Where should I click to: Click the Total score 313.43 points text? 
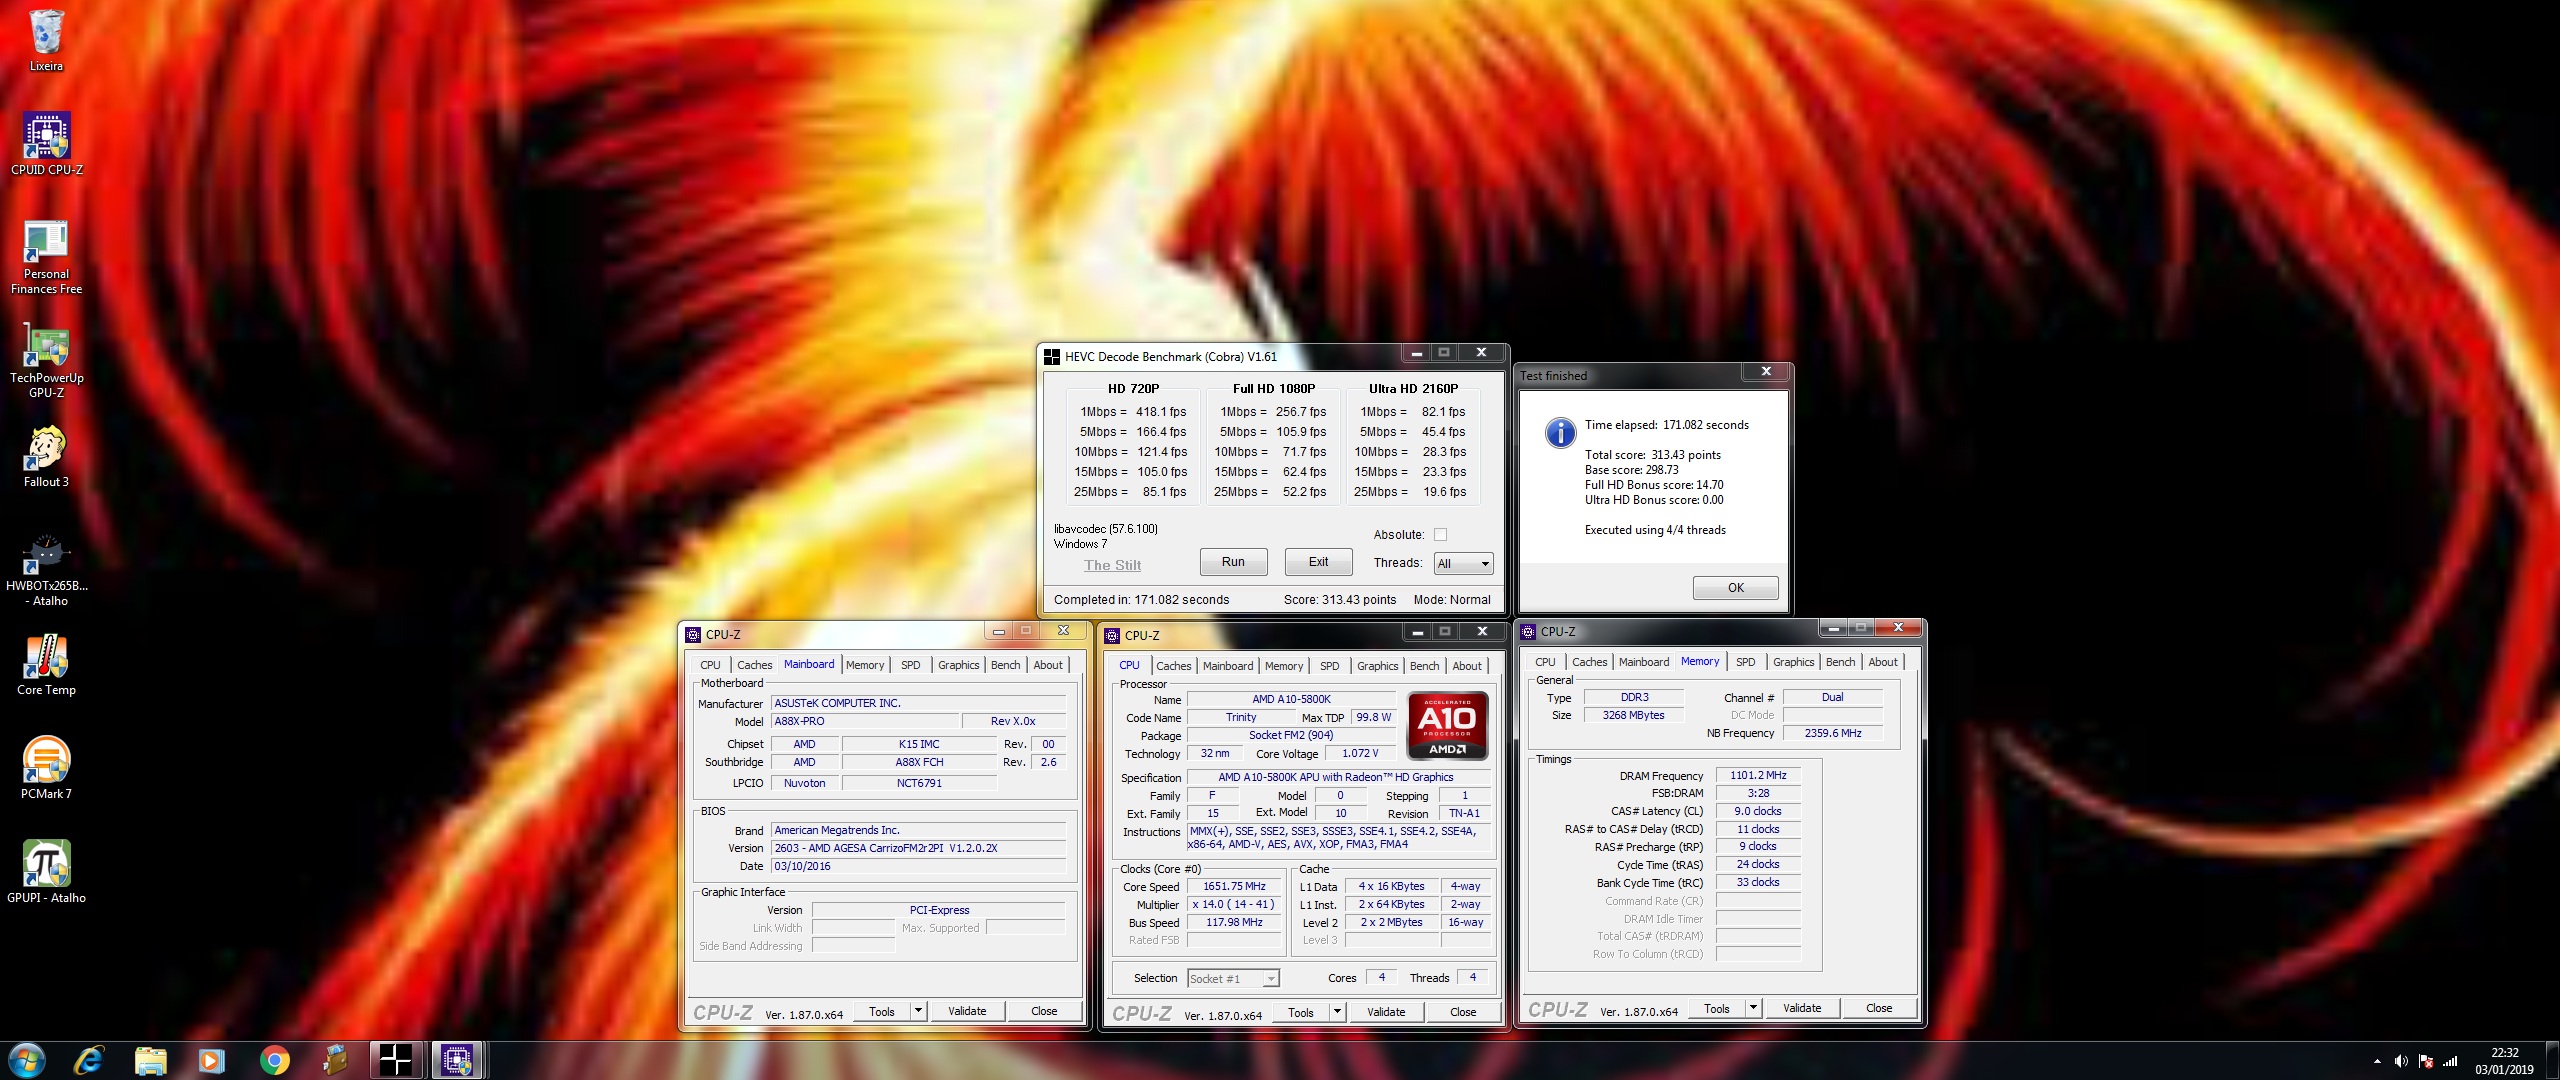click(x=1652, y=455)
